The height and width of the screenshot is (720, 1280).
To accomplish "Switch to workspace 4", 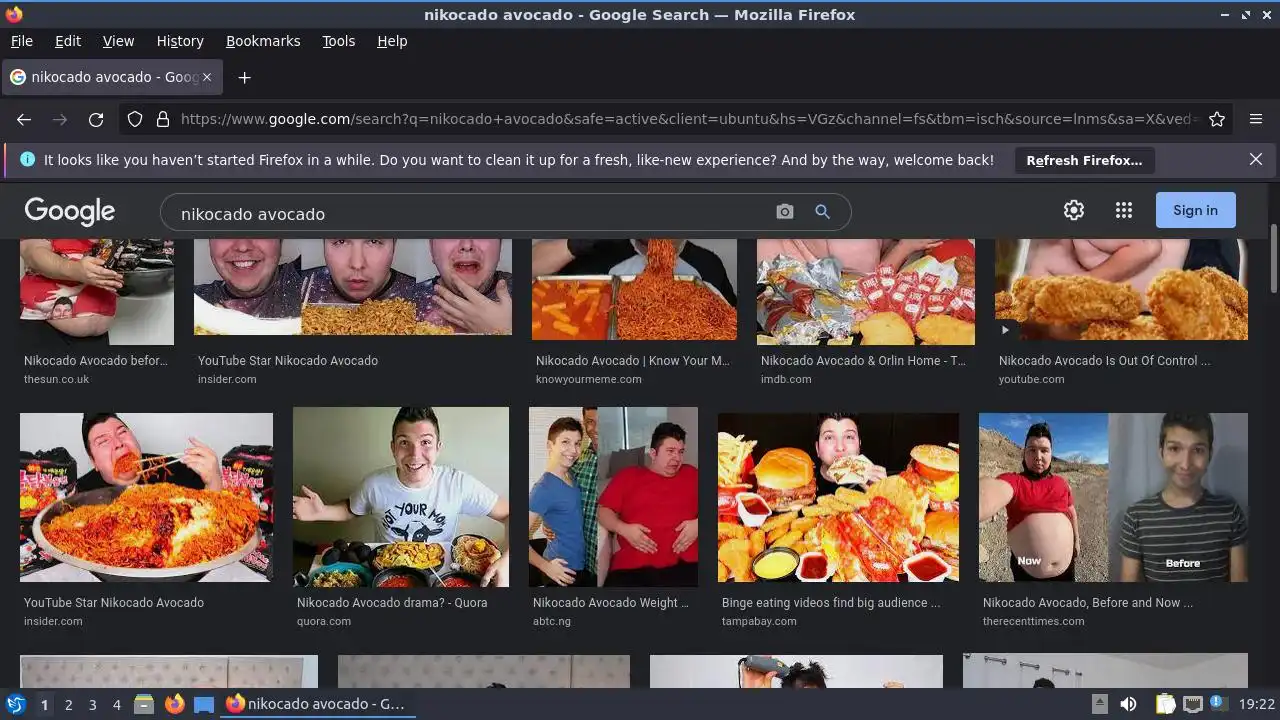I will (116, 704).
